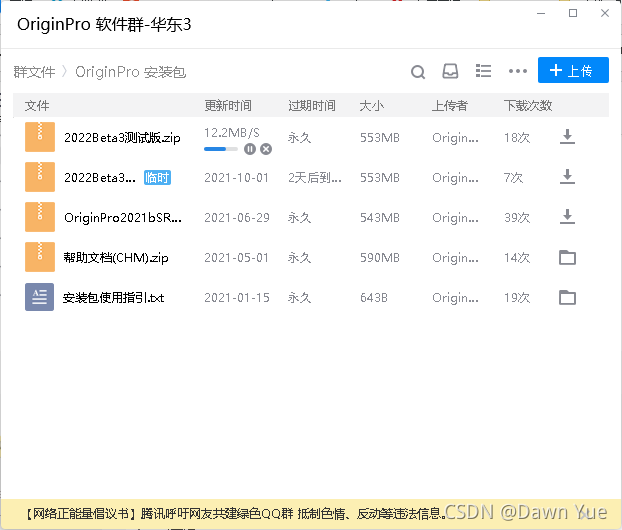Click the 帮助文档(CHM).zip file name
Screen dimensions: 622x530
click(x=116, y=257)
